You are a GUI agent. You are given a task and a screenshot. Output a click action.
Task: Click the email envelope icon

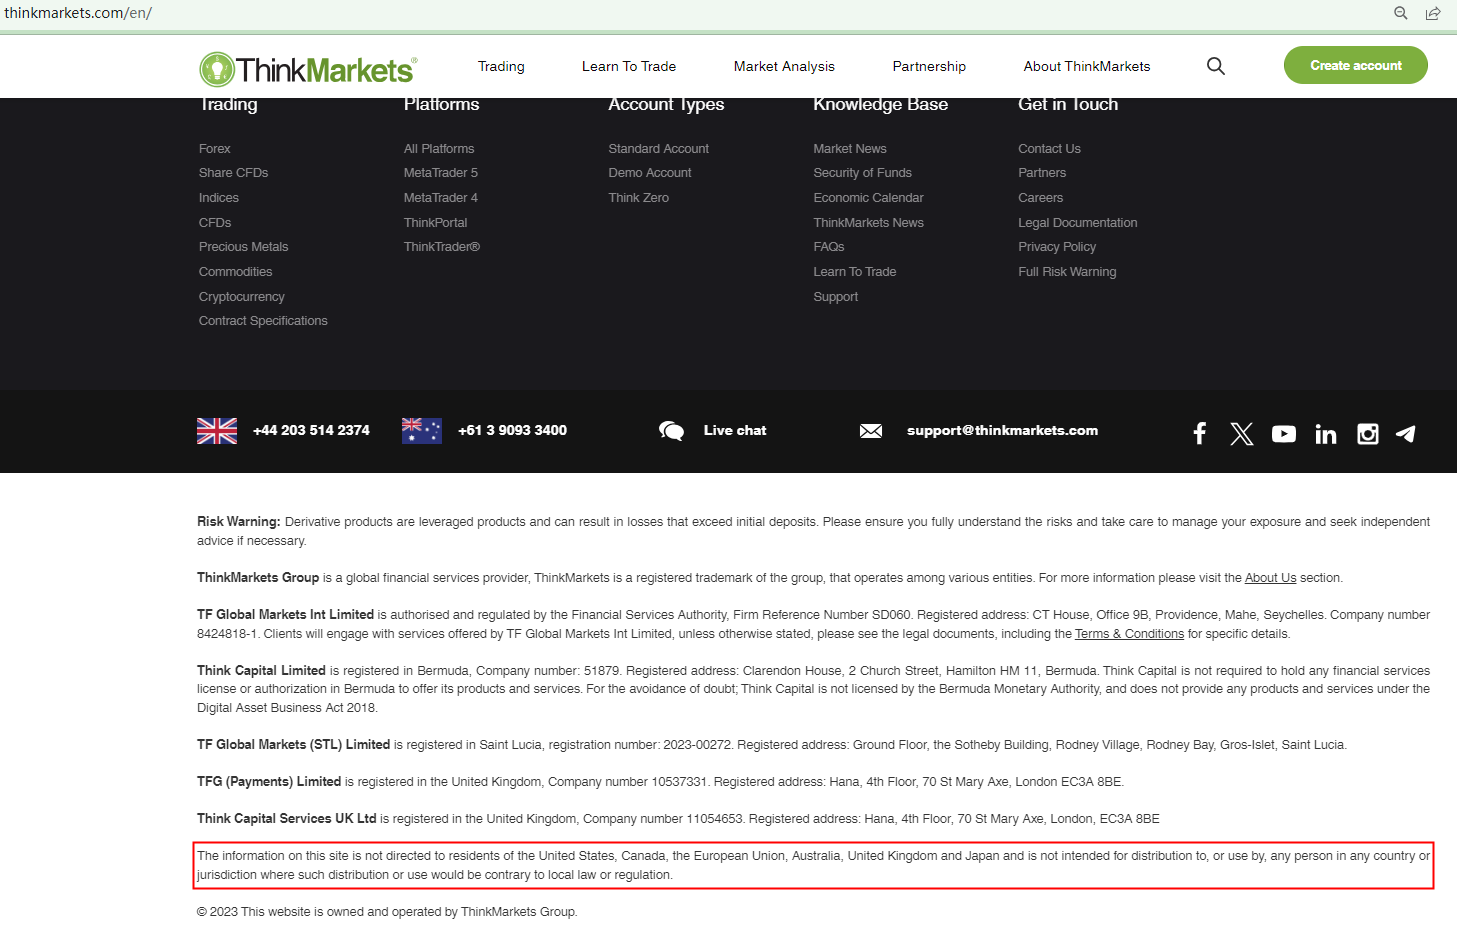point(870,430)
